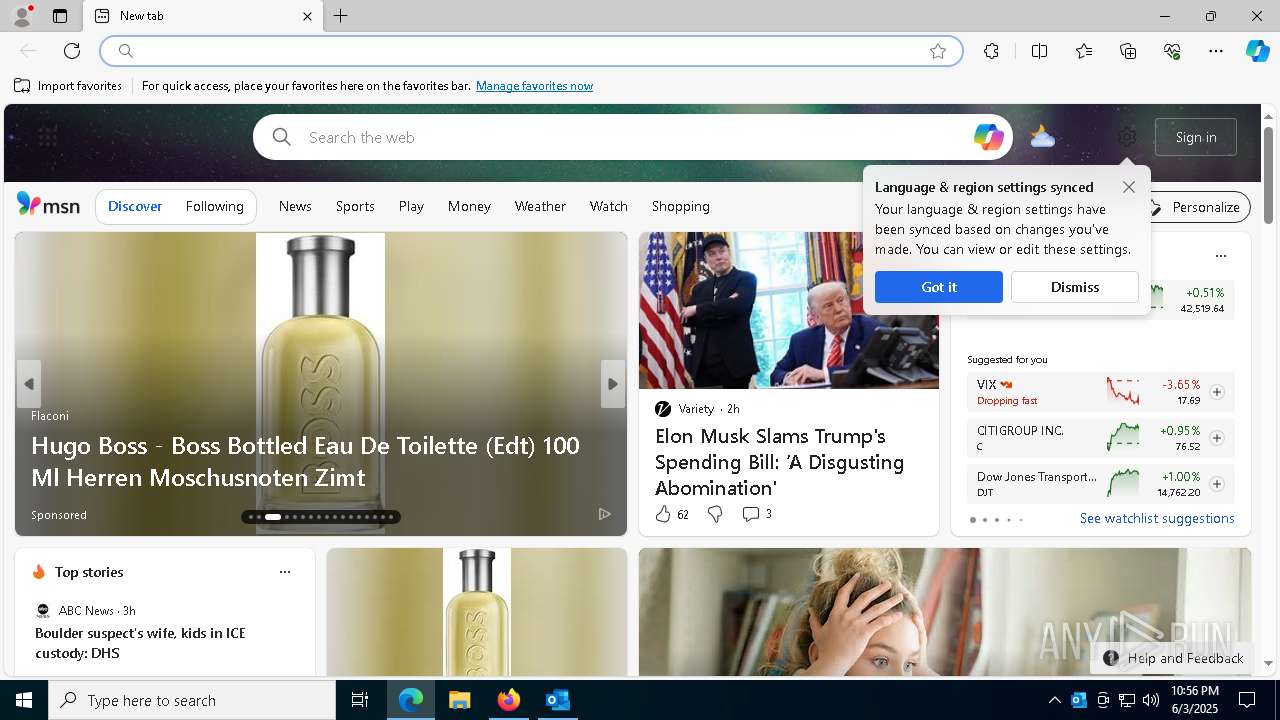Add Dow Jones Transport to watchlist
Viewport: 1280px width, 720px height.
[1216, 484]
